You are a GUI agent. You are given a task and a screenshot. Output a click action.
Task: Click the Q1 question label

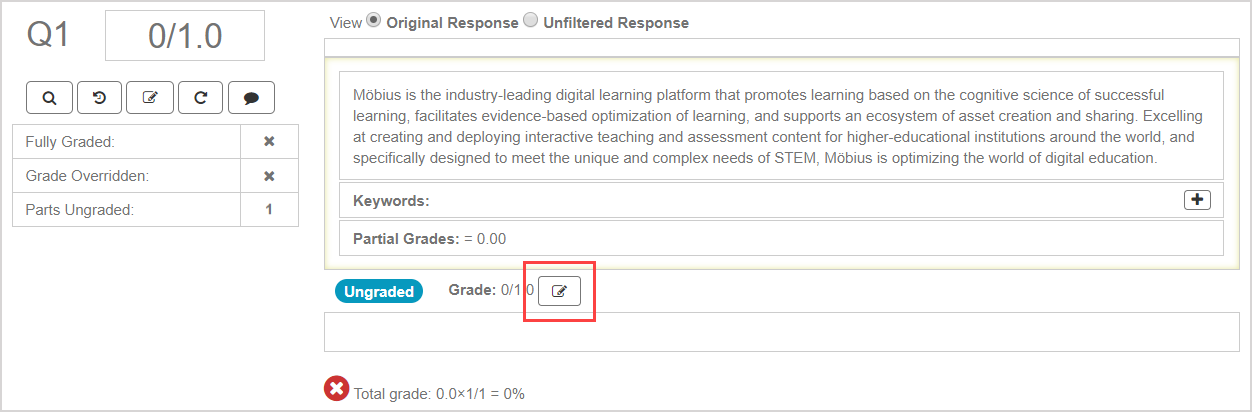click(49, 35)
